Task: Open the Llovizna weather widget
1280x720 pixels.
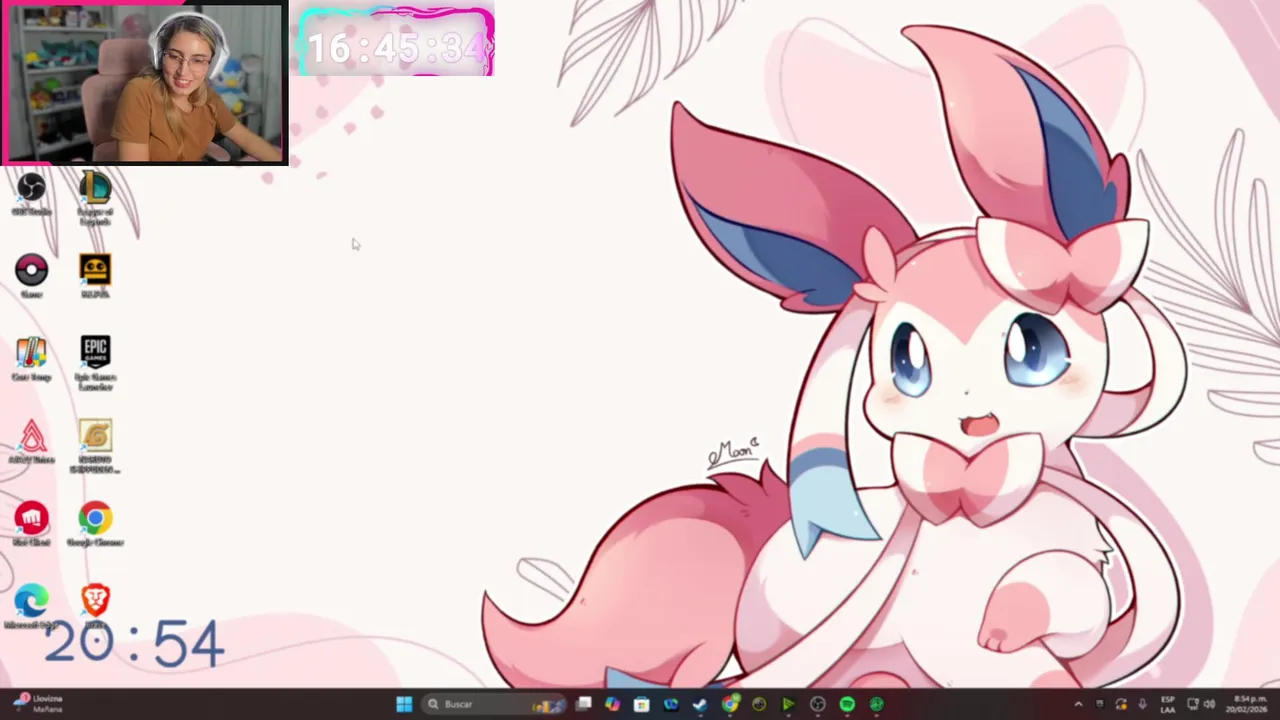Action: 39,704
